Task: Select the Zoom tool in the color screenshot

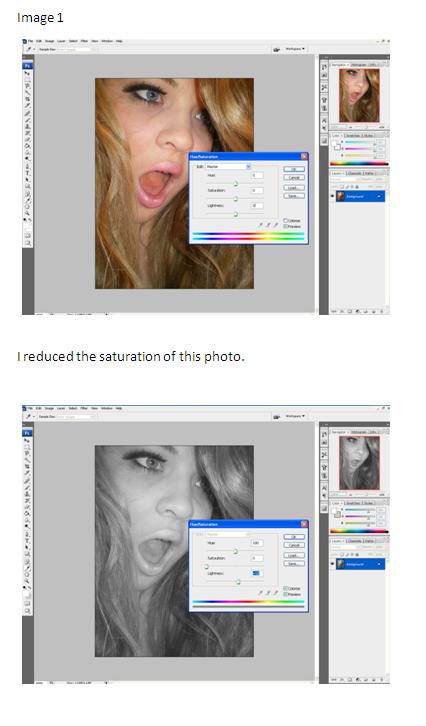Action: coord(28,213)
